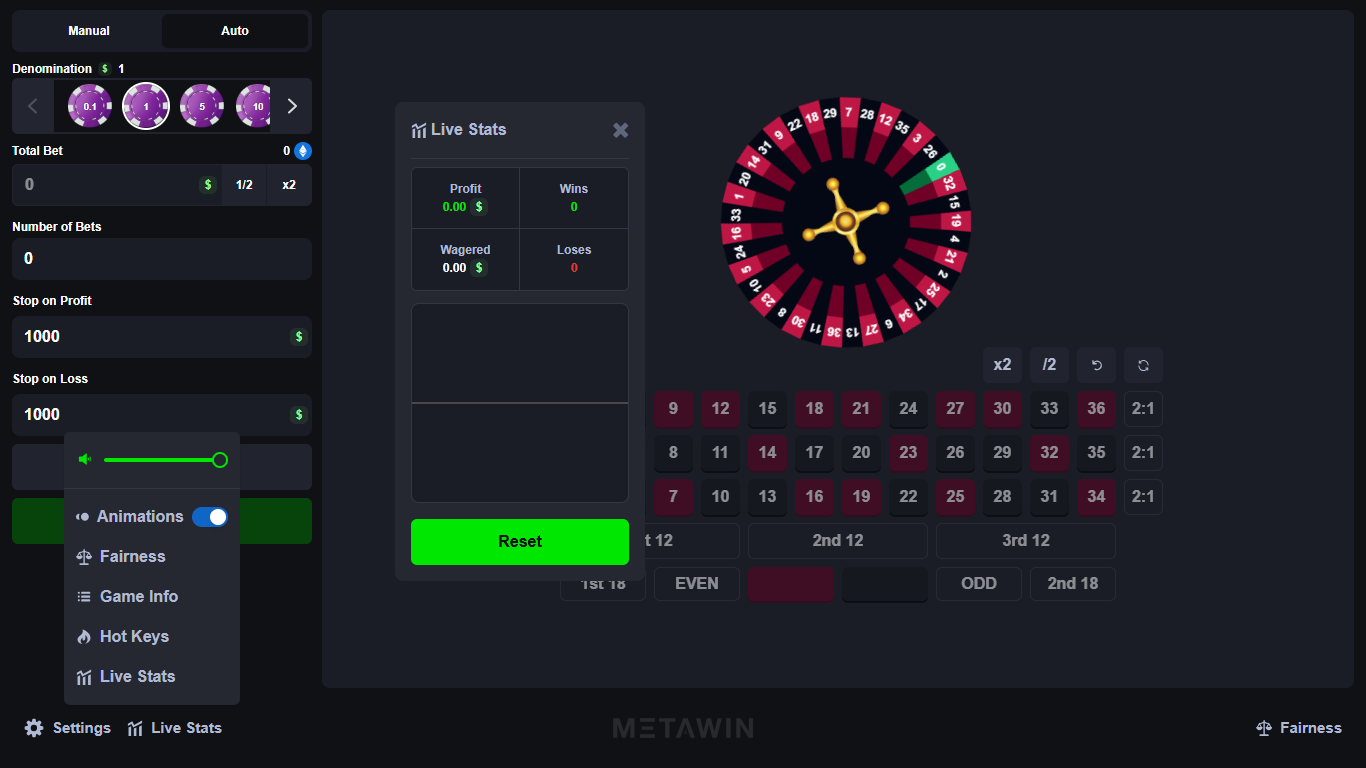Click the left chip carousel arrow
1366x768 pixels.
pyautogui.click(x=33, y=106)
